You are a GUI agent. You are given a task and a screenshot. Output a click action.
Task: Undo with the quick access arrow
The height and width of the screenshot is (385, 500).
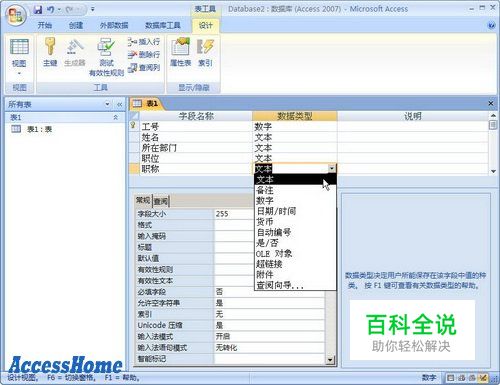coord(51,10)
